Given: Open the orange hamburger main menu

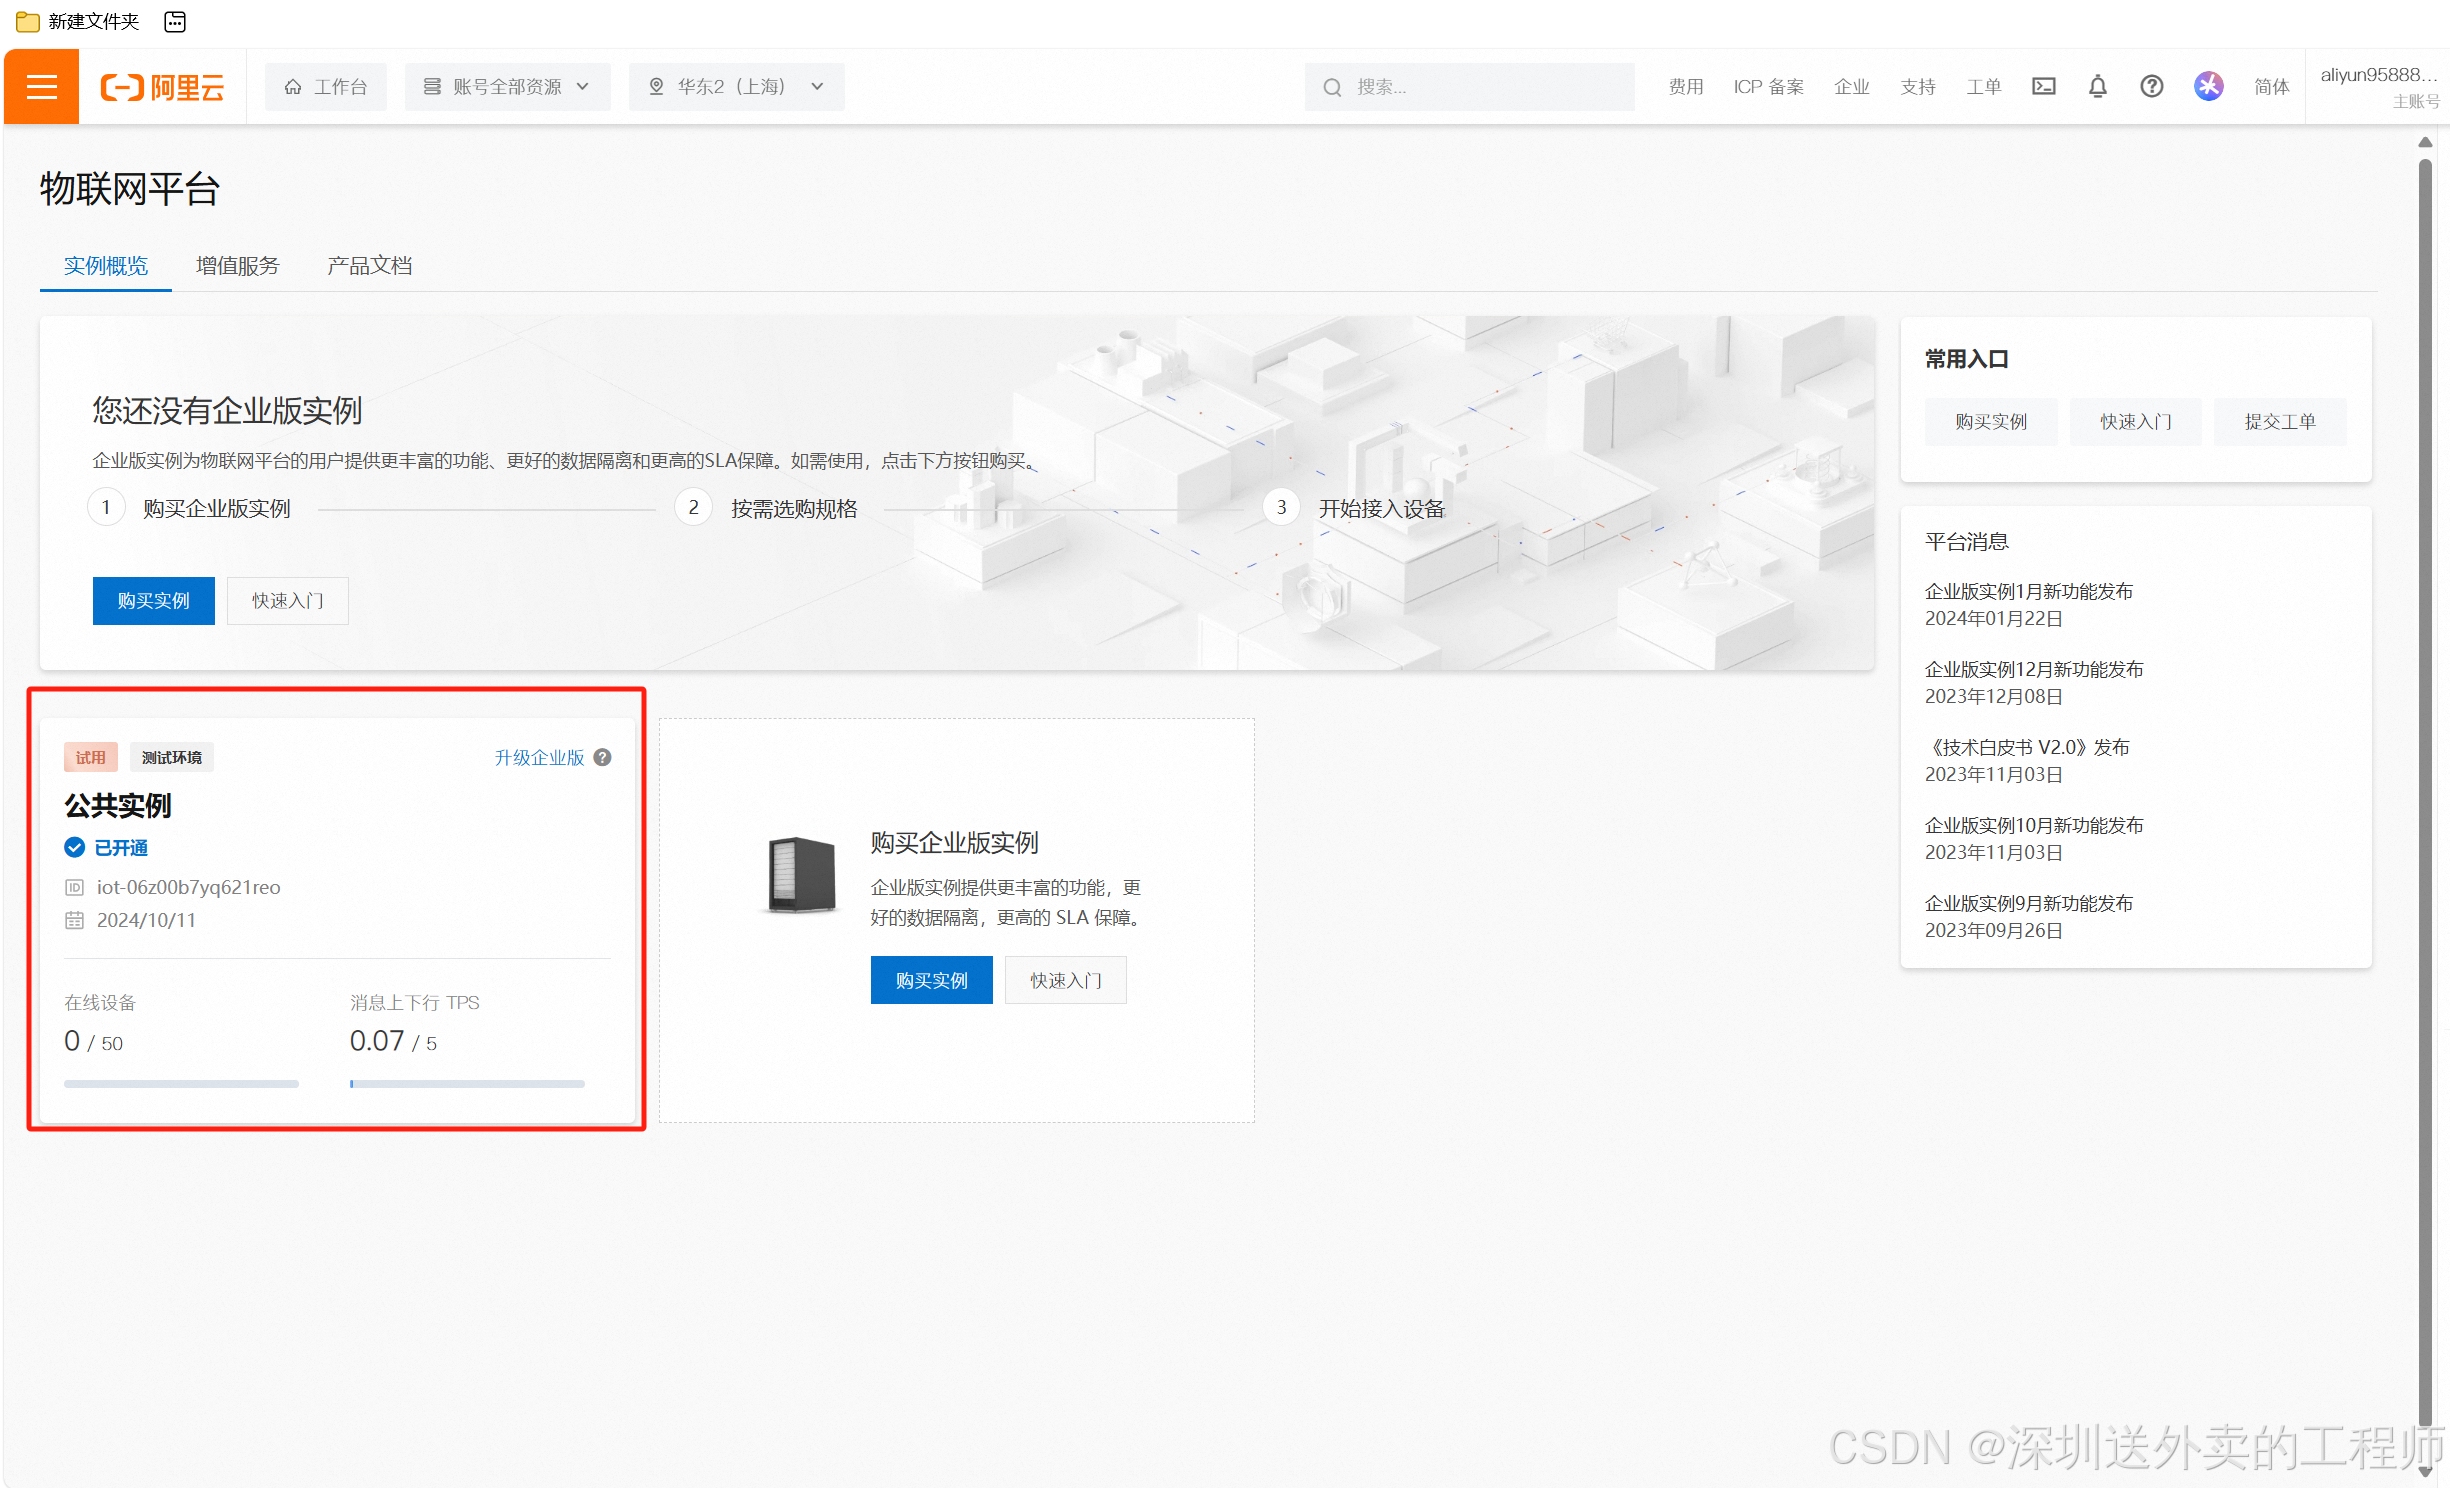Looking at the screenshot, I should [x=41, y=87].
